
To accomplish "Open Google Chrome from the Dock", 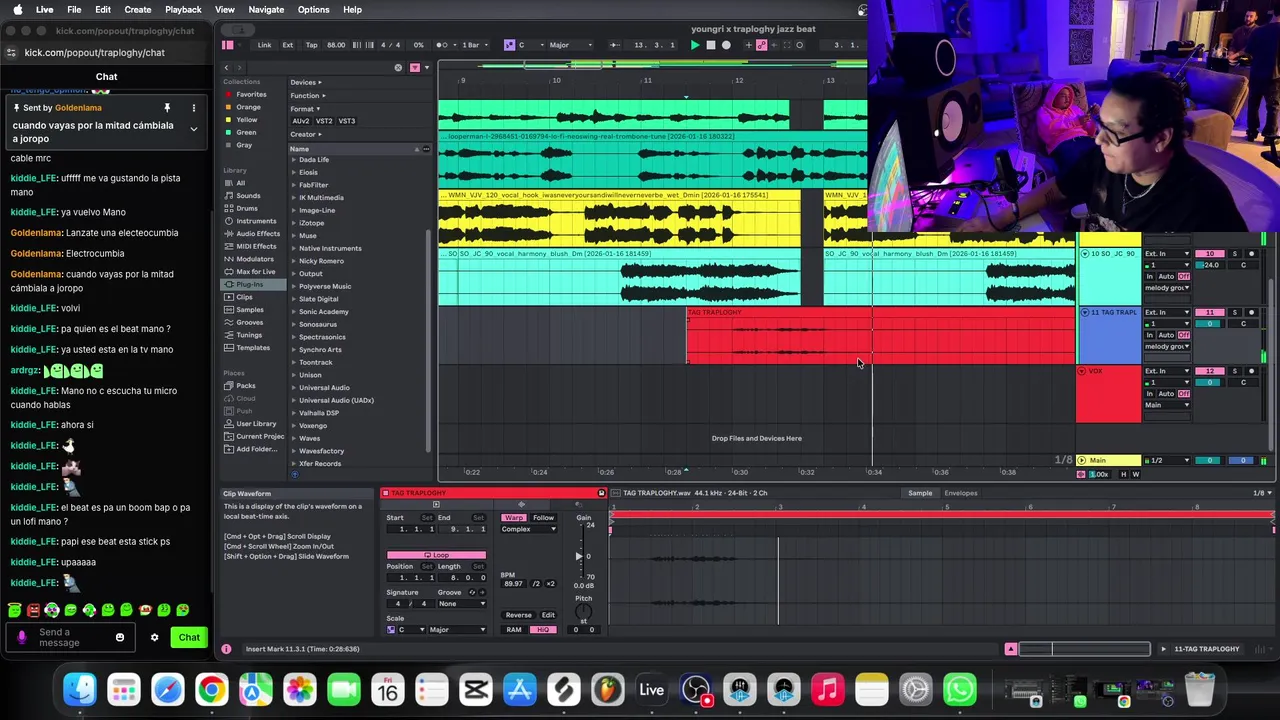I will (x=212, y=689).
